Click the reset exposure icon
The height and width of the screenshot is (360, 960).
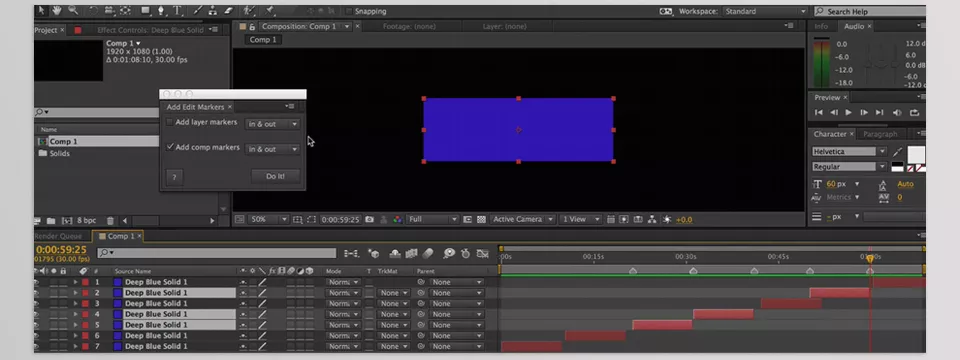tap(667, 219)
